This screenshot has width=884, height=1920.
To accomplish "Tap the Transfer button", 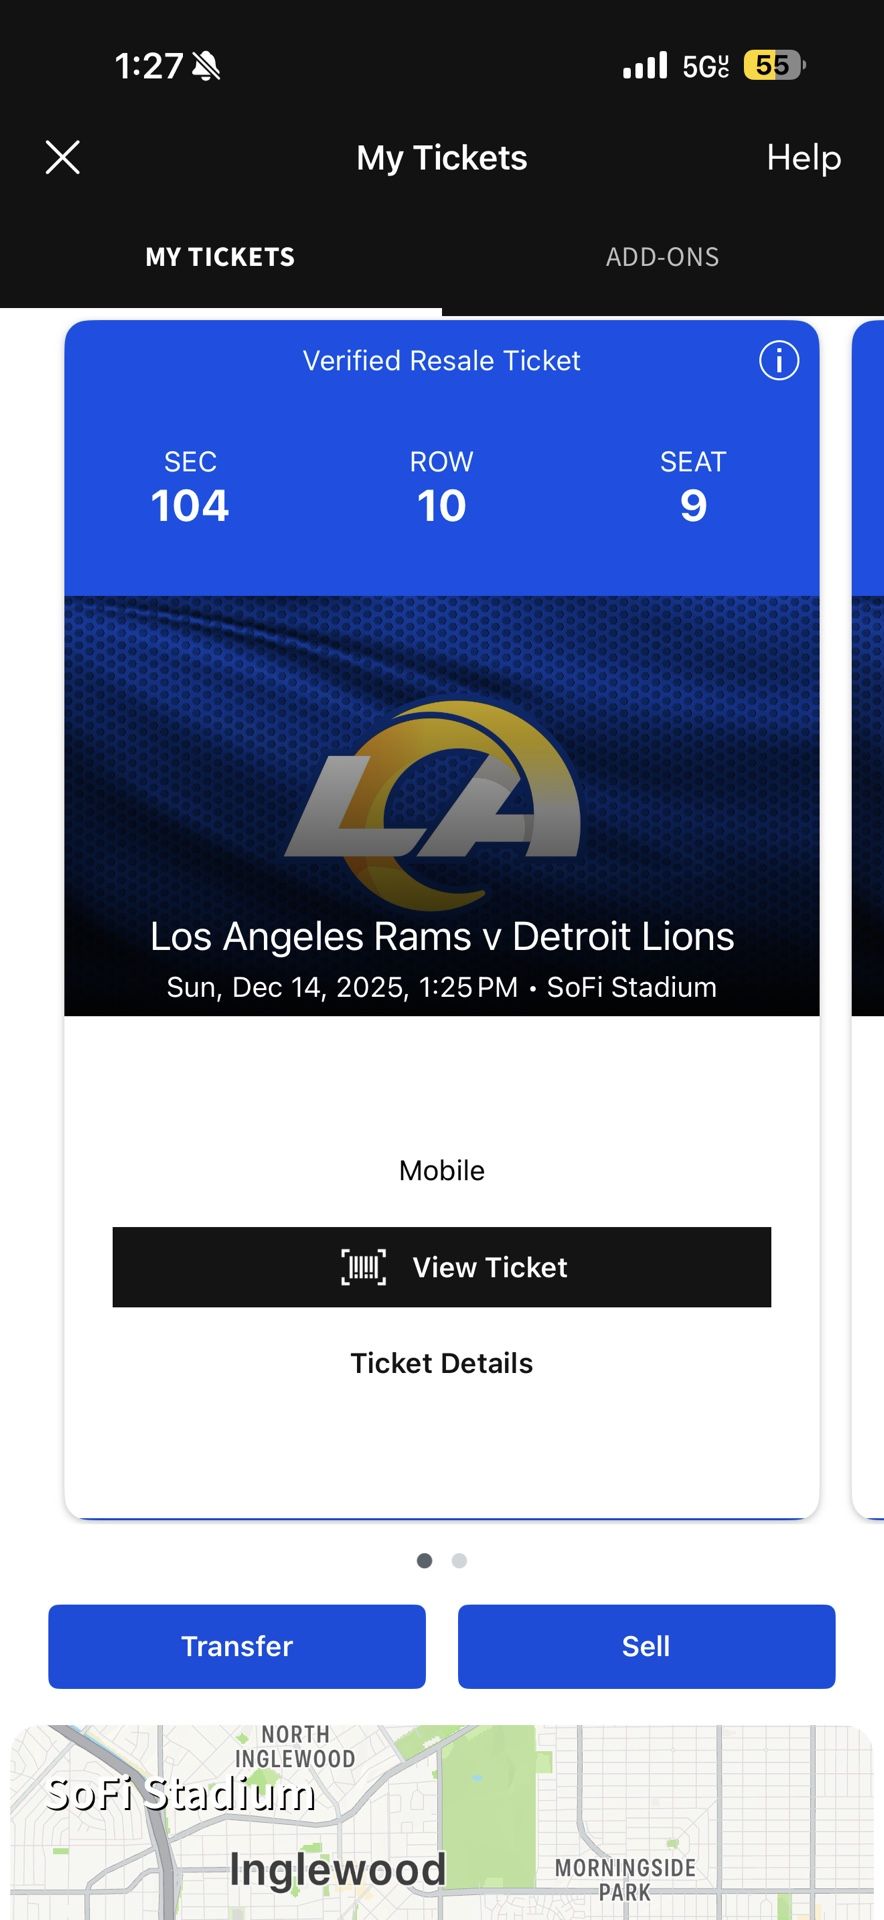I will point(236,1646).
